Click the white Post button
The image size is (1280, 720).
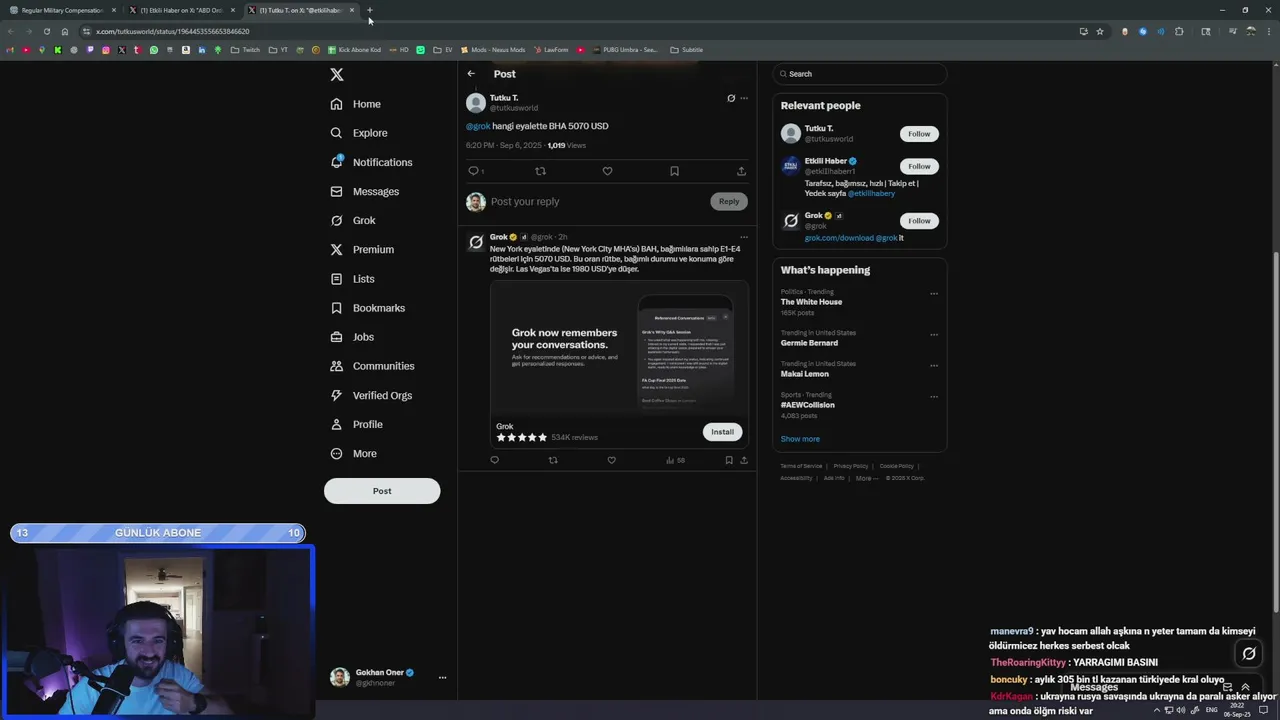(382, 491)
